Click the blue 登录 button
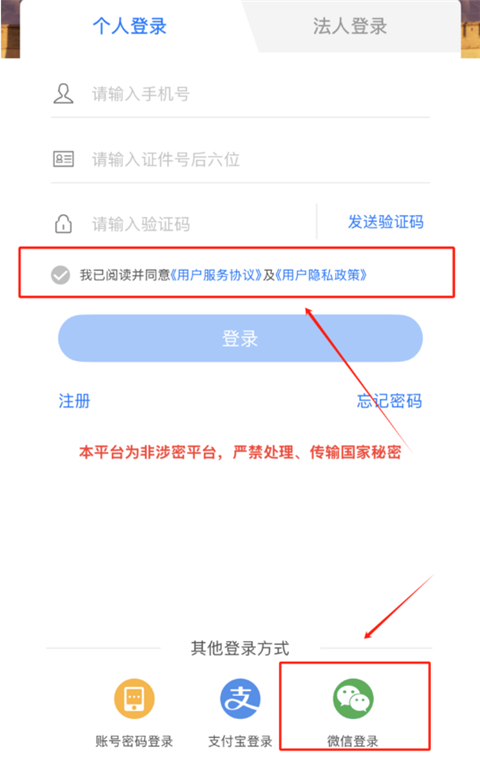 (240, 339)
